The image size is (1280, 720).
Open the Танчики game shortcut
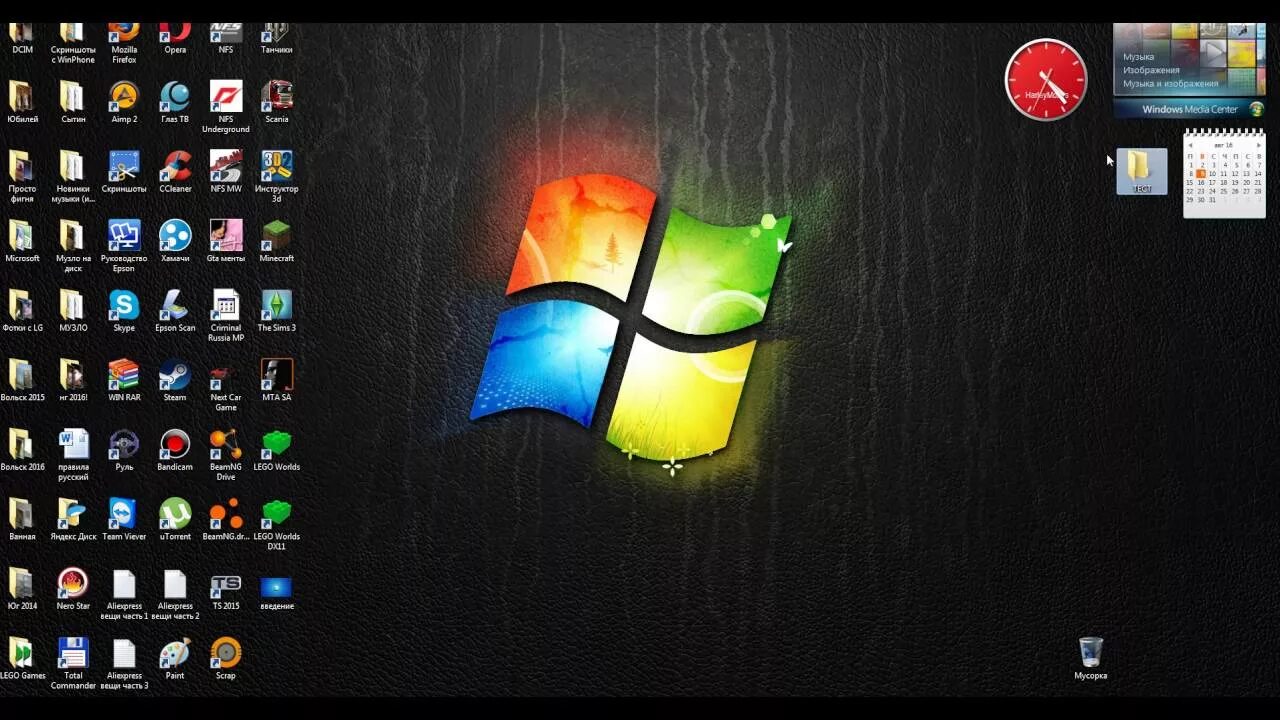[276, 39]
